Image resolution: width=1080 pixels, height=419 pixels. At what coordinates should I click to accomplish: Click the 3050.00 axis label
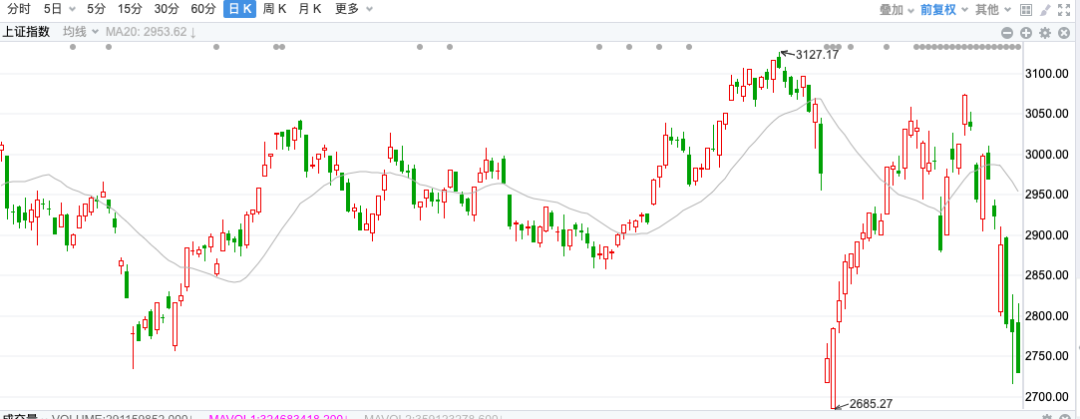click(x=1048, y=113)
